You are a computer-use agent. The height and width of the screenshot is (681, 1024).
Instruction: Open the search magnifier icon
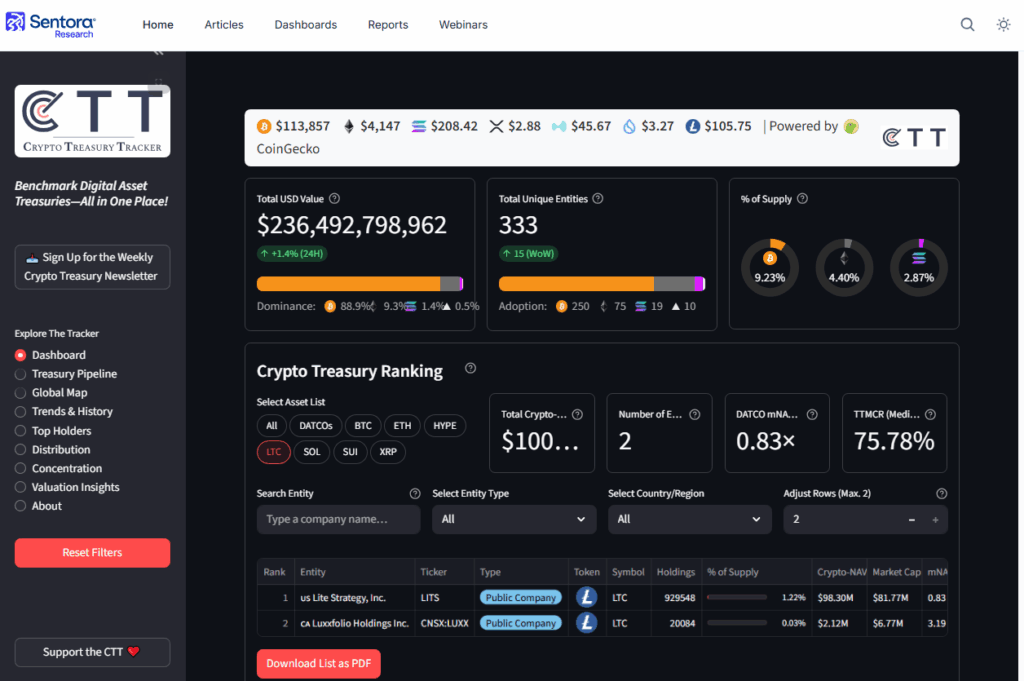(x=967, y=25)
